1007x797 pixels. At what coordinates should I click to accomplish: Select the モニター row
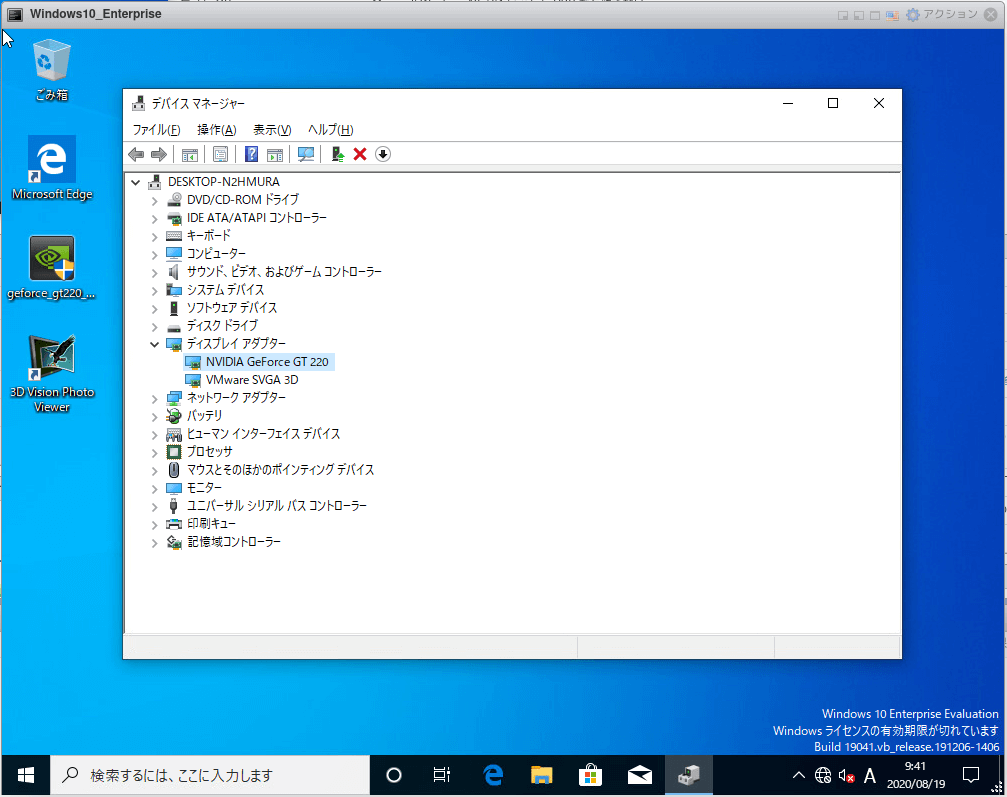click(194, 488)
